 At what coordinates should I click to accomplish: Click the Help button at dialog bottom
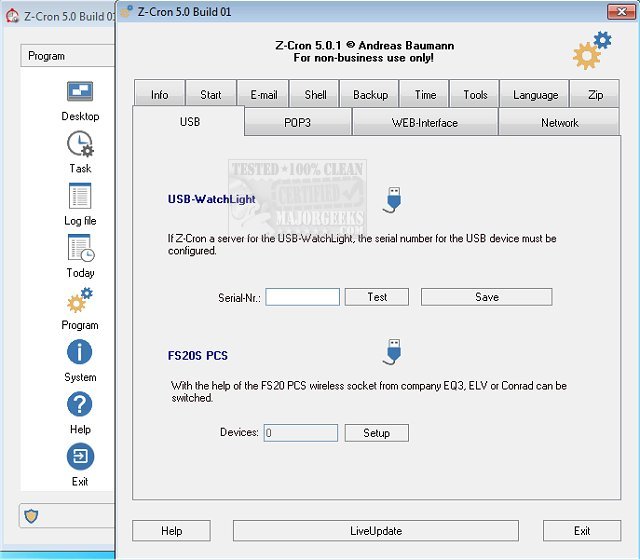click(x=171, y=531)
